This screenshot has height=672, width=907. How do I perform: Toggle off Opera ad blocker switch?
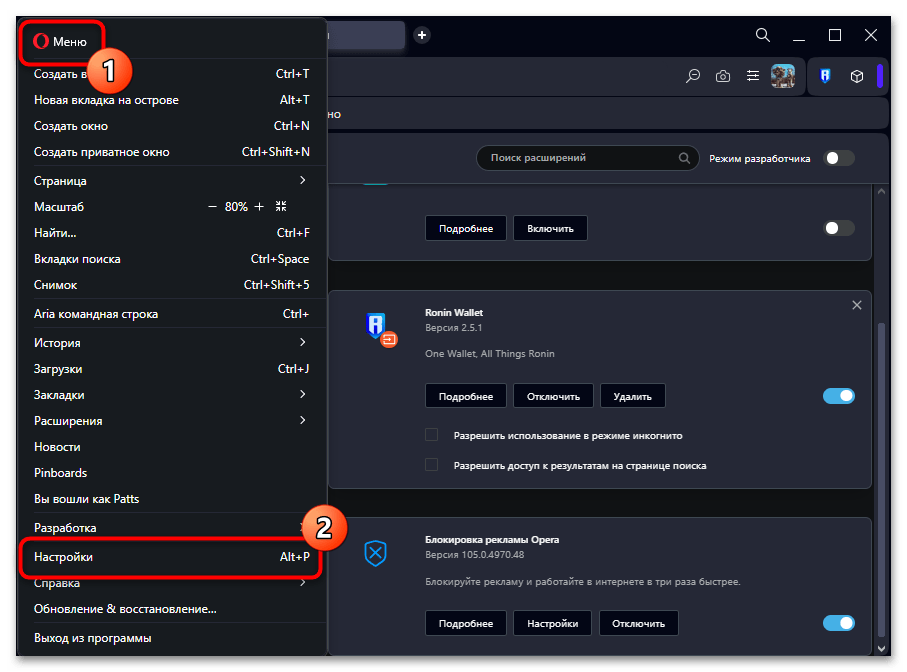[839, 623]
